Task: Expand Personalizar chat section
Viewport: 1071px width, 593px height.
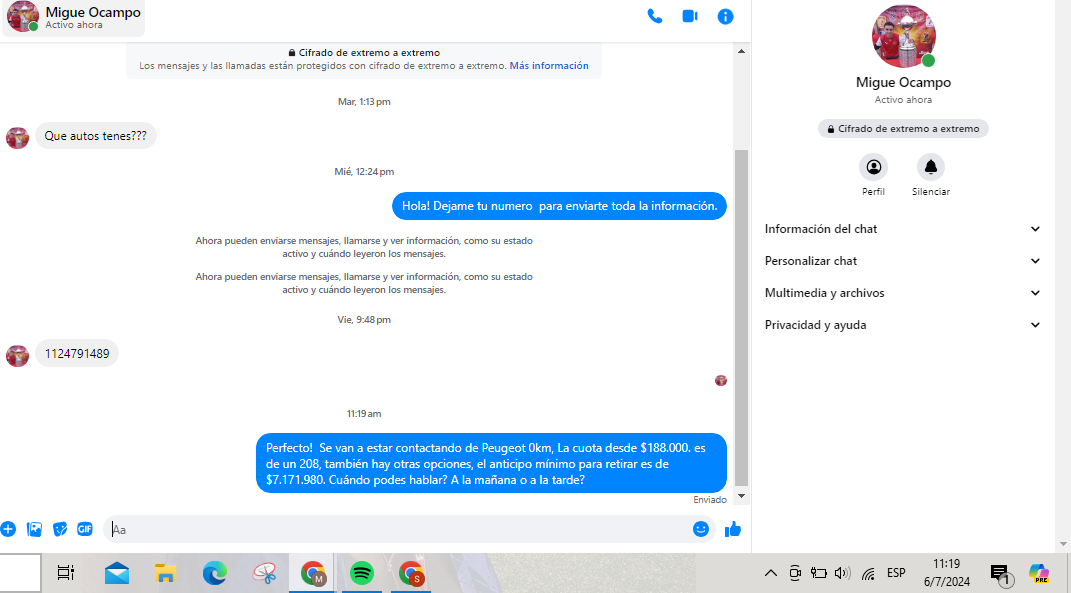Action: pyautogui.click(x=903, y=261)
